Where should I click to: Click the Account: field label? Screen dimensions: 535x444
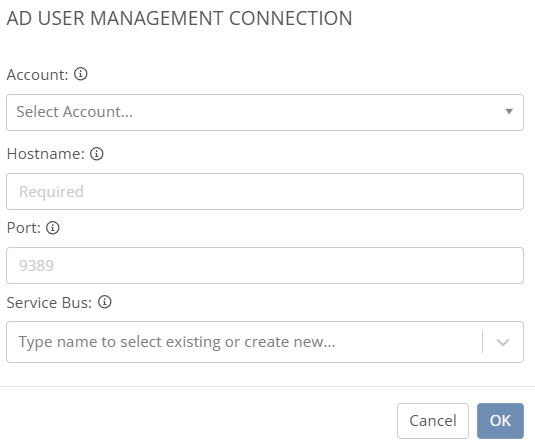[38, 75]
